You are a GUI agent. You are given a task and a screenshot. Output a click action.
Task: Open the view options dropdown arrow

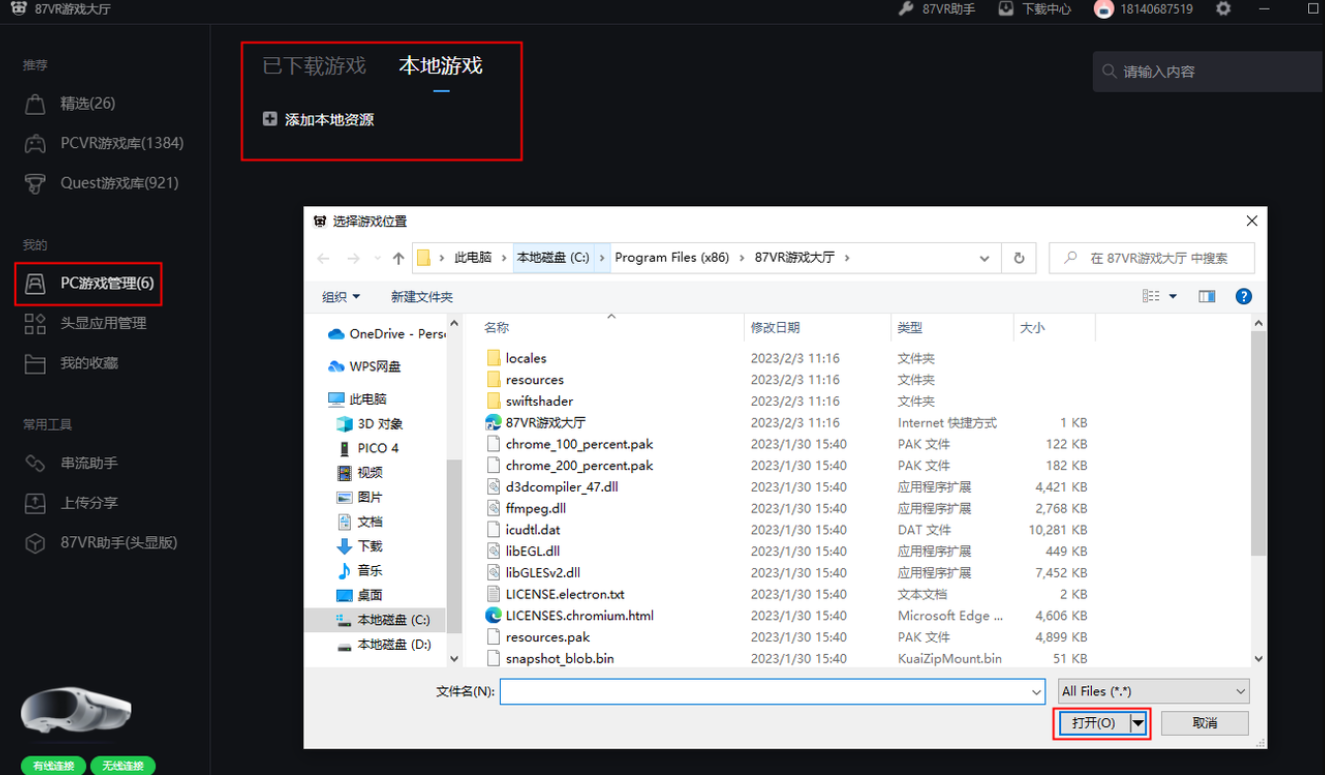[x=1173, y=297]
